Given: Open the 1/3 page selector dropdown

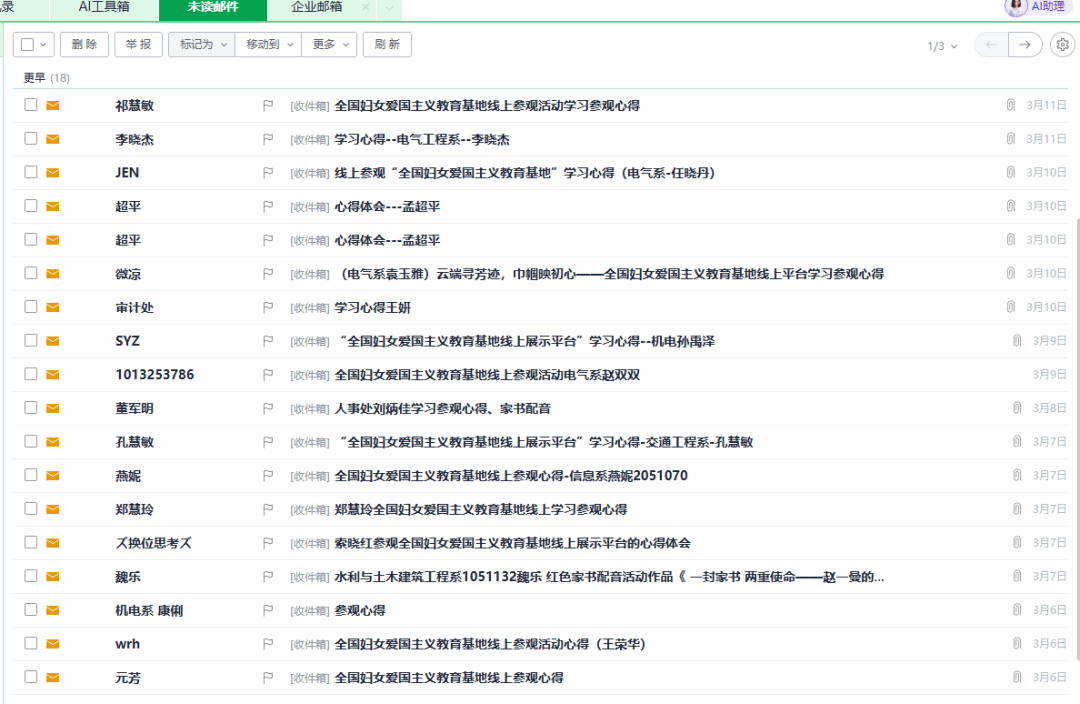Looking at the screenshot, I should (942, 46).
